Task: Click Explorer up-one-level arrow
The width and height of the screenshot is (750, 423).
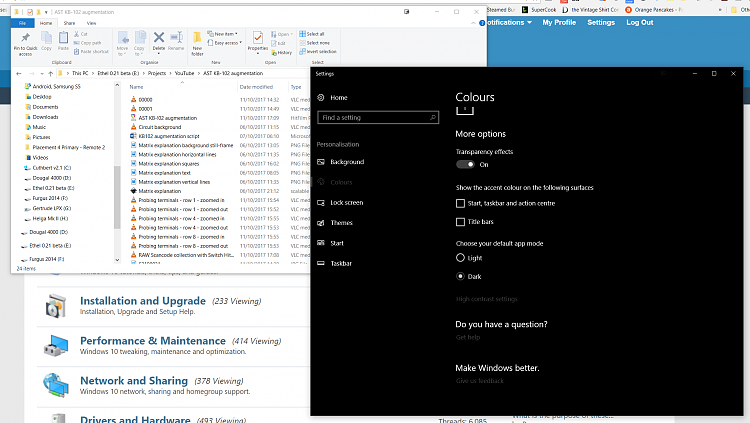Action: coord(50,73)
